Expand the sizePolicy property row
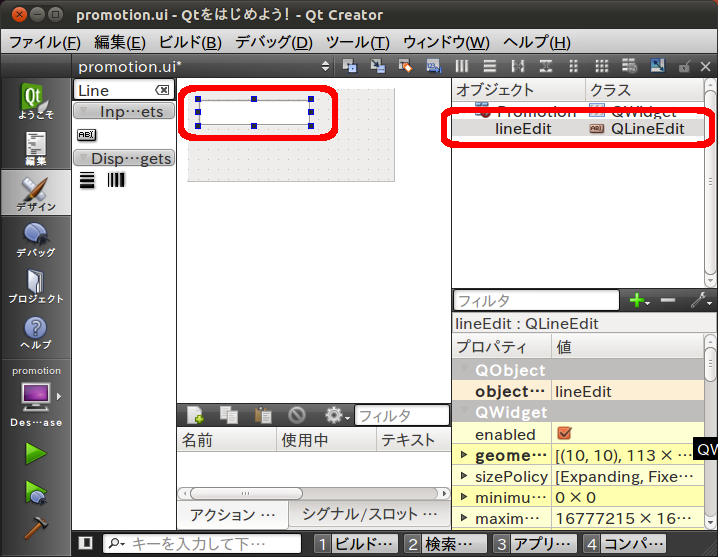The image size is (718, 557). [x=463, y=476]
